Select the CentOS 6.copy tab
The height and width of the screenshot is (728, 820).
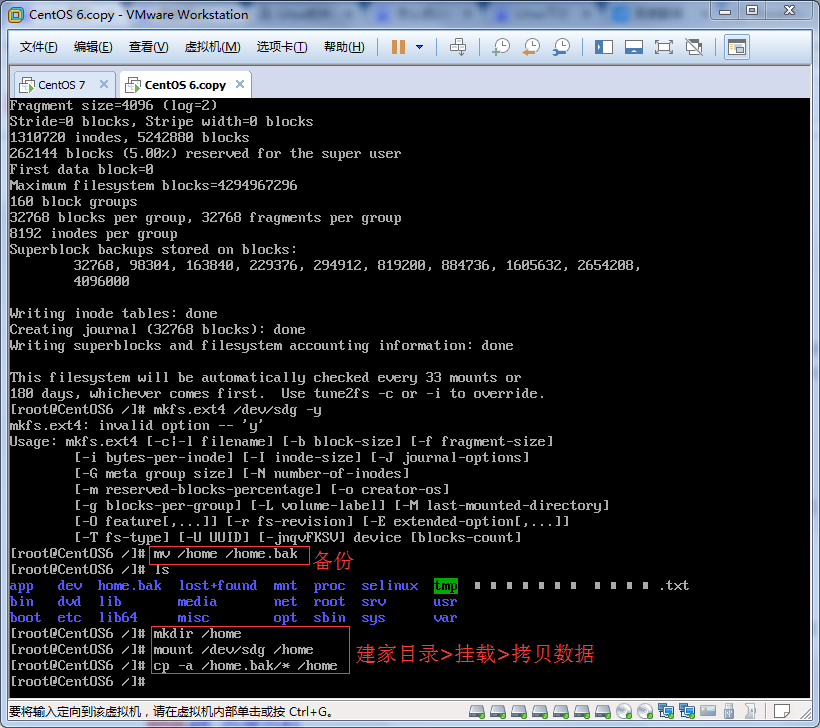tap(185, 85)
